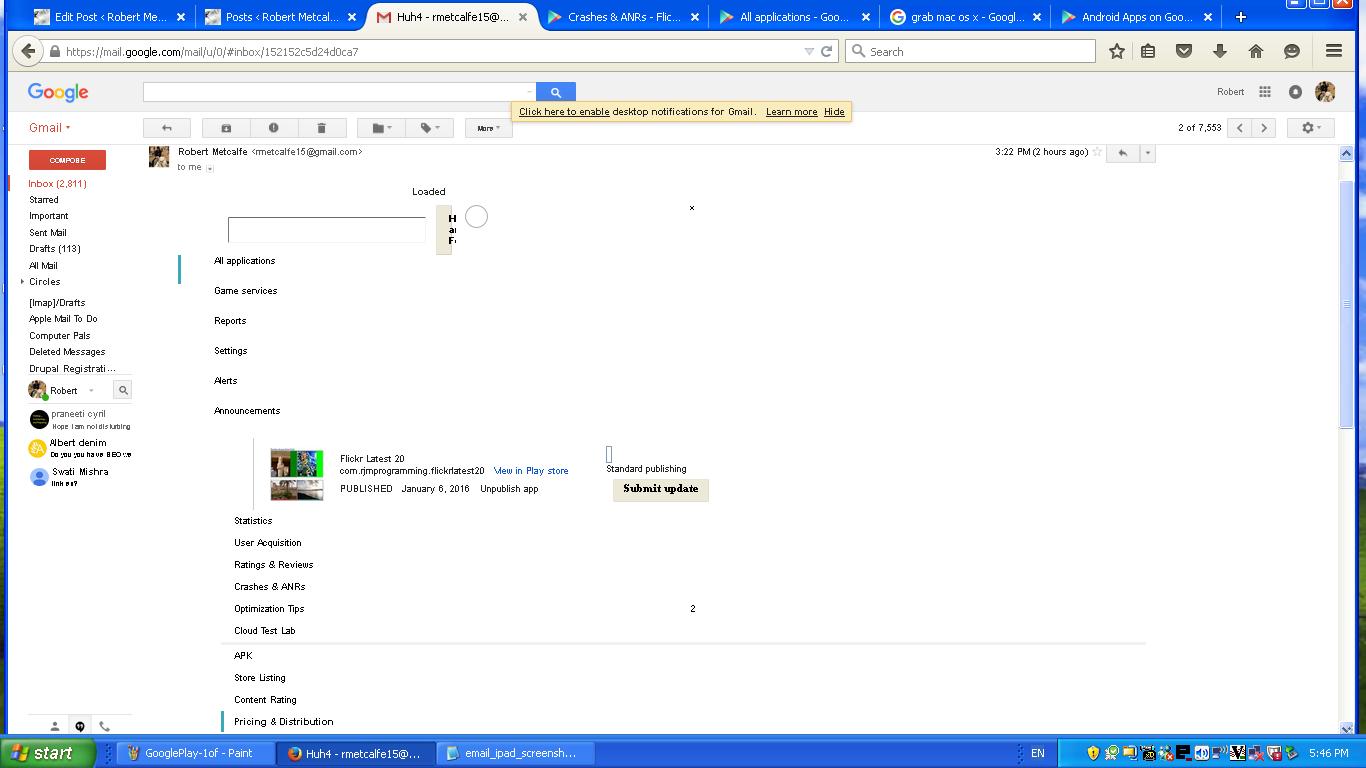
Task: Reload the current page
Action: tap(827, 51)
